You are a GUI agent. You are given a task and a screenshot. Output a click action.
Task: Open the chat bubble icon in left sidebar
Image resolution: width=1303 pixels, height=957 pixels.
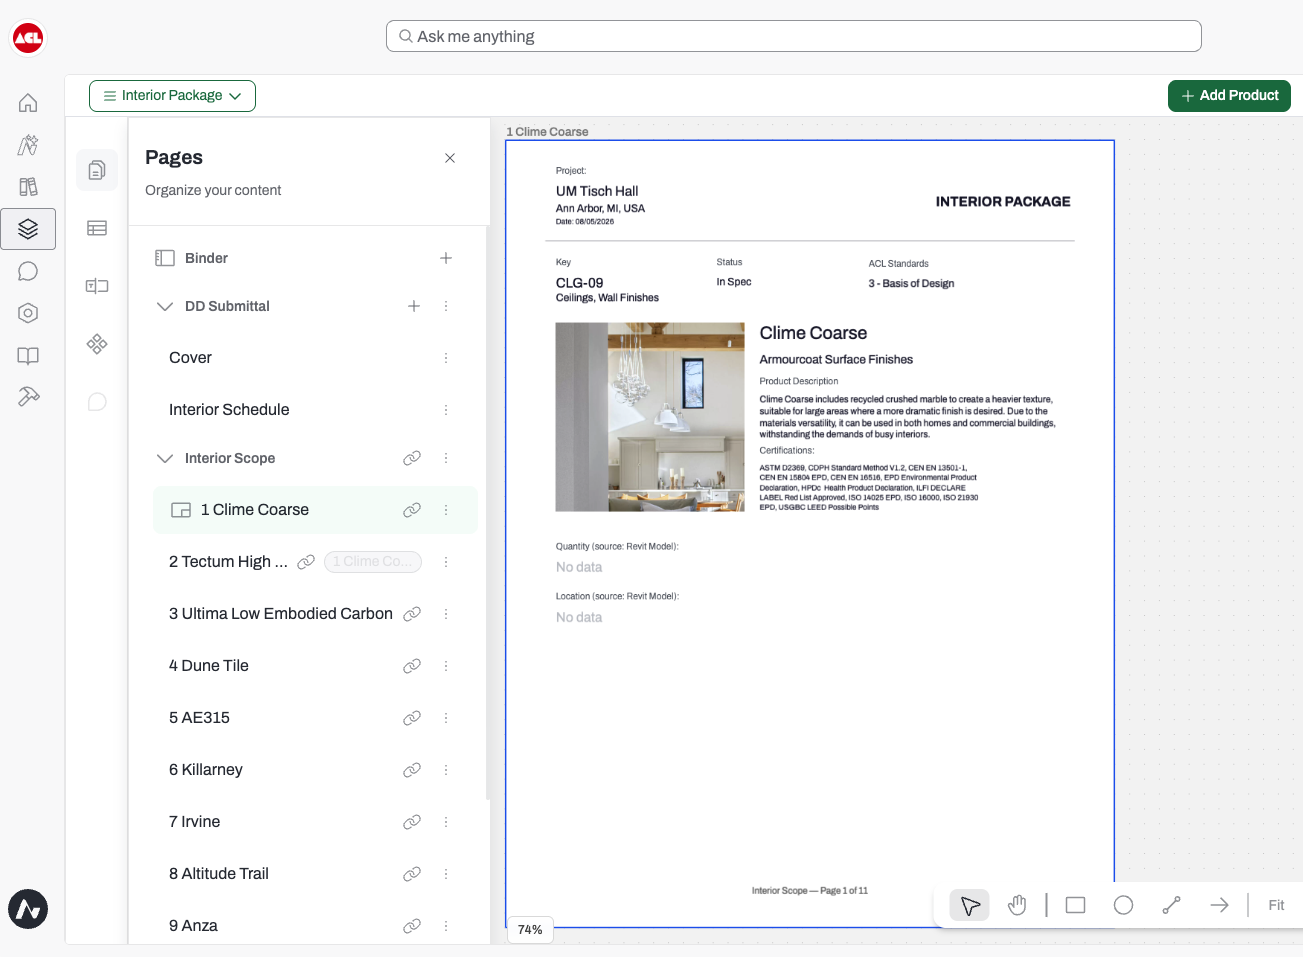[x=28, y=271]
